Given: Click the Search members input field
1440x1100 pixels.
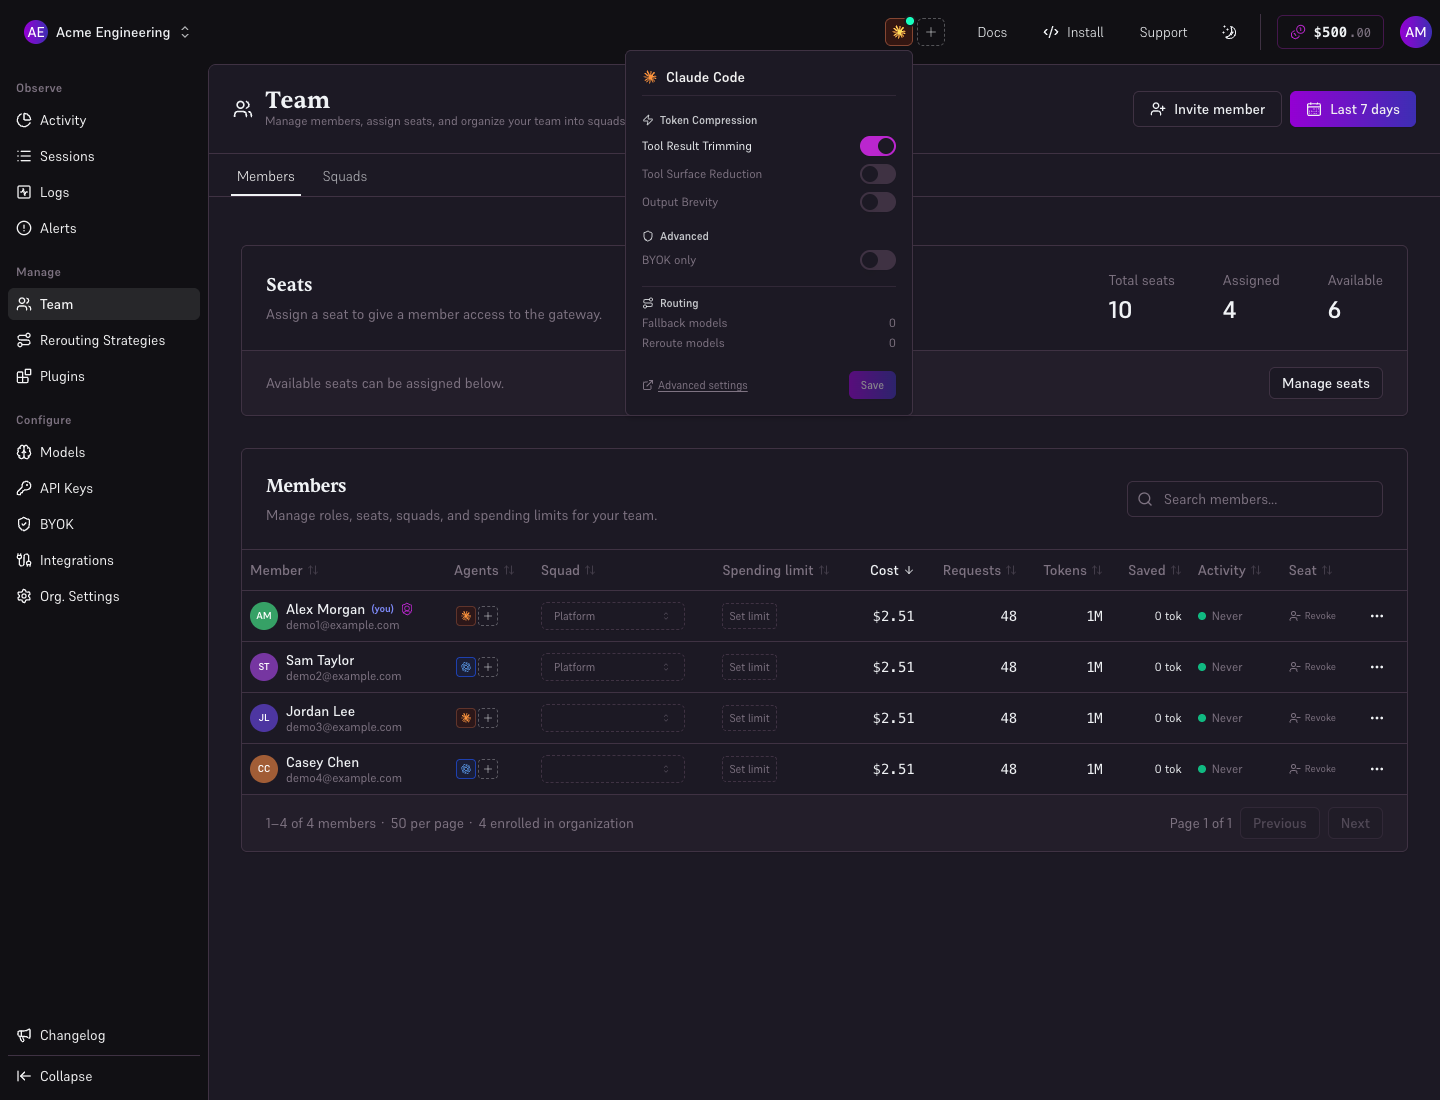Looking at the screenshot, I should pos(1255,499).
